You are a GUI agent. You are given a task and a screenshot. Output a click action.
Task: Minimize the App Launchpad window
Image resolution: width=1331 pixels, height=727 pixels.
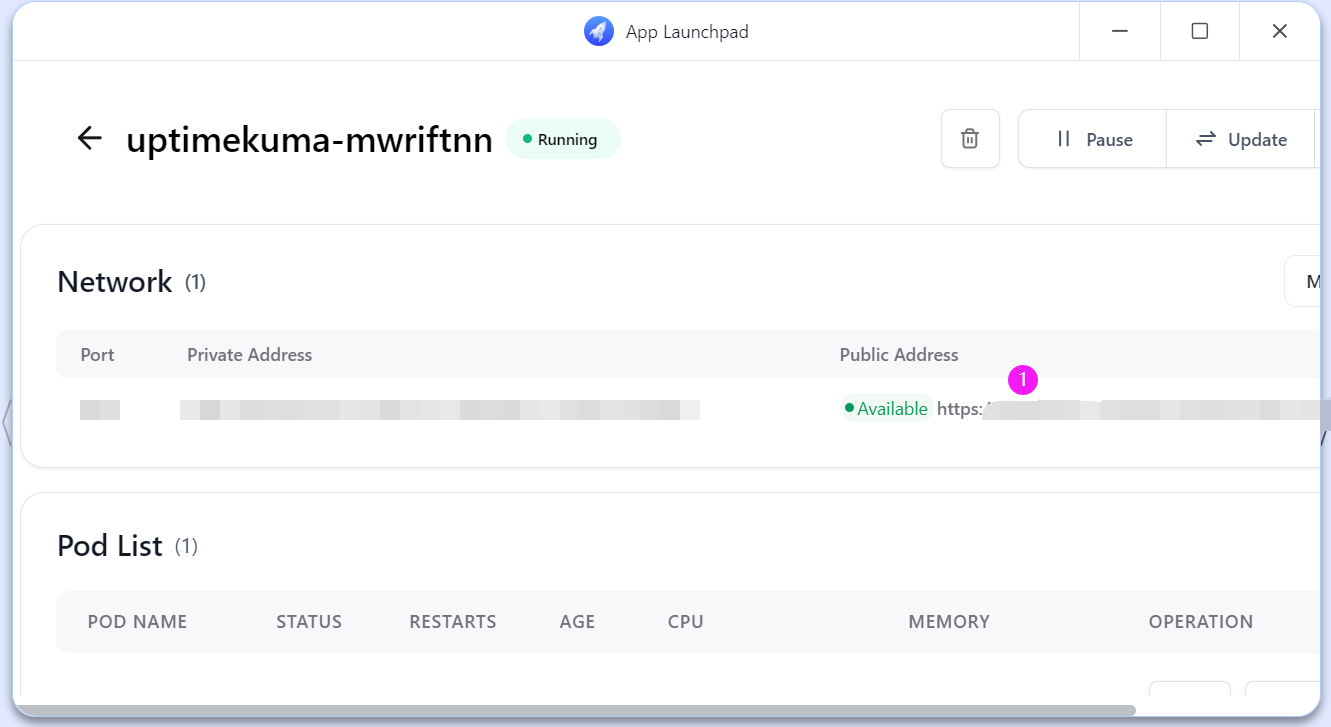(x=1120, y=32)
